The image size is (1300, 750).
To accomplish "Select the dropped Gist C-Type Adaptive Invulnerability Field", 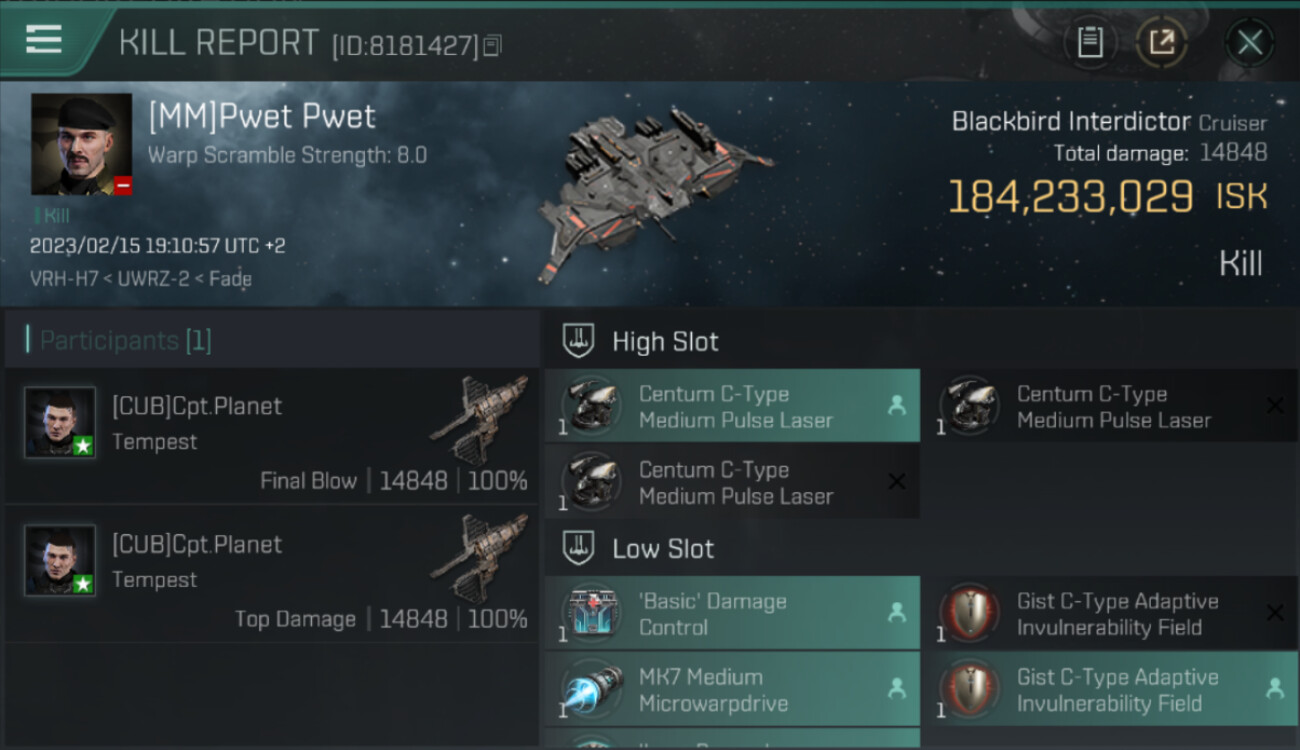I will 1117,690.
